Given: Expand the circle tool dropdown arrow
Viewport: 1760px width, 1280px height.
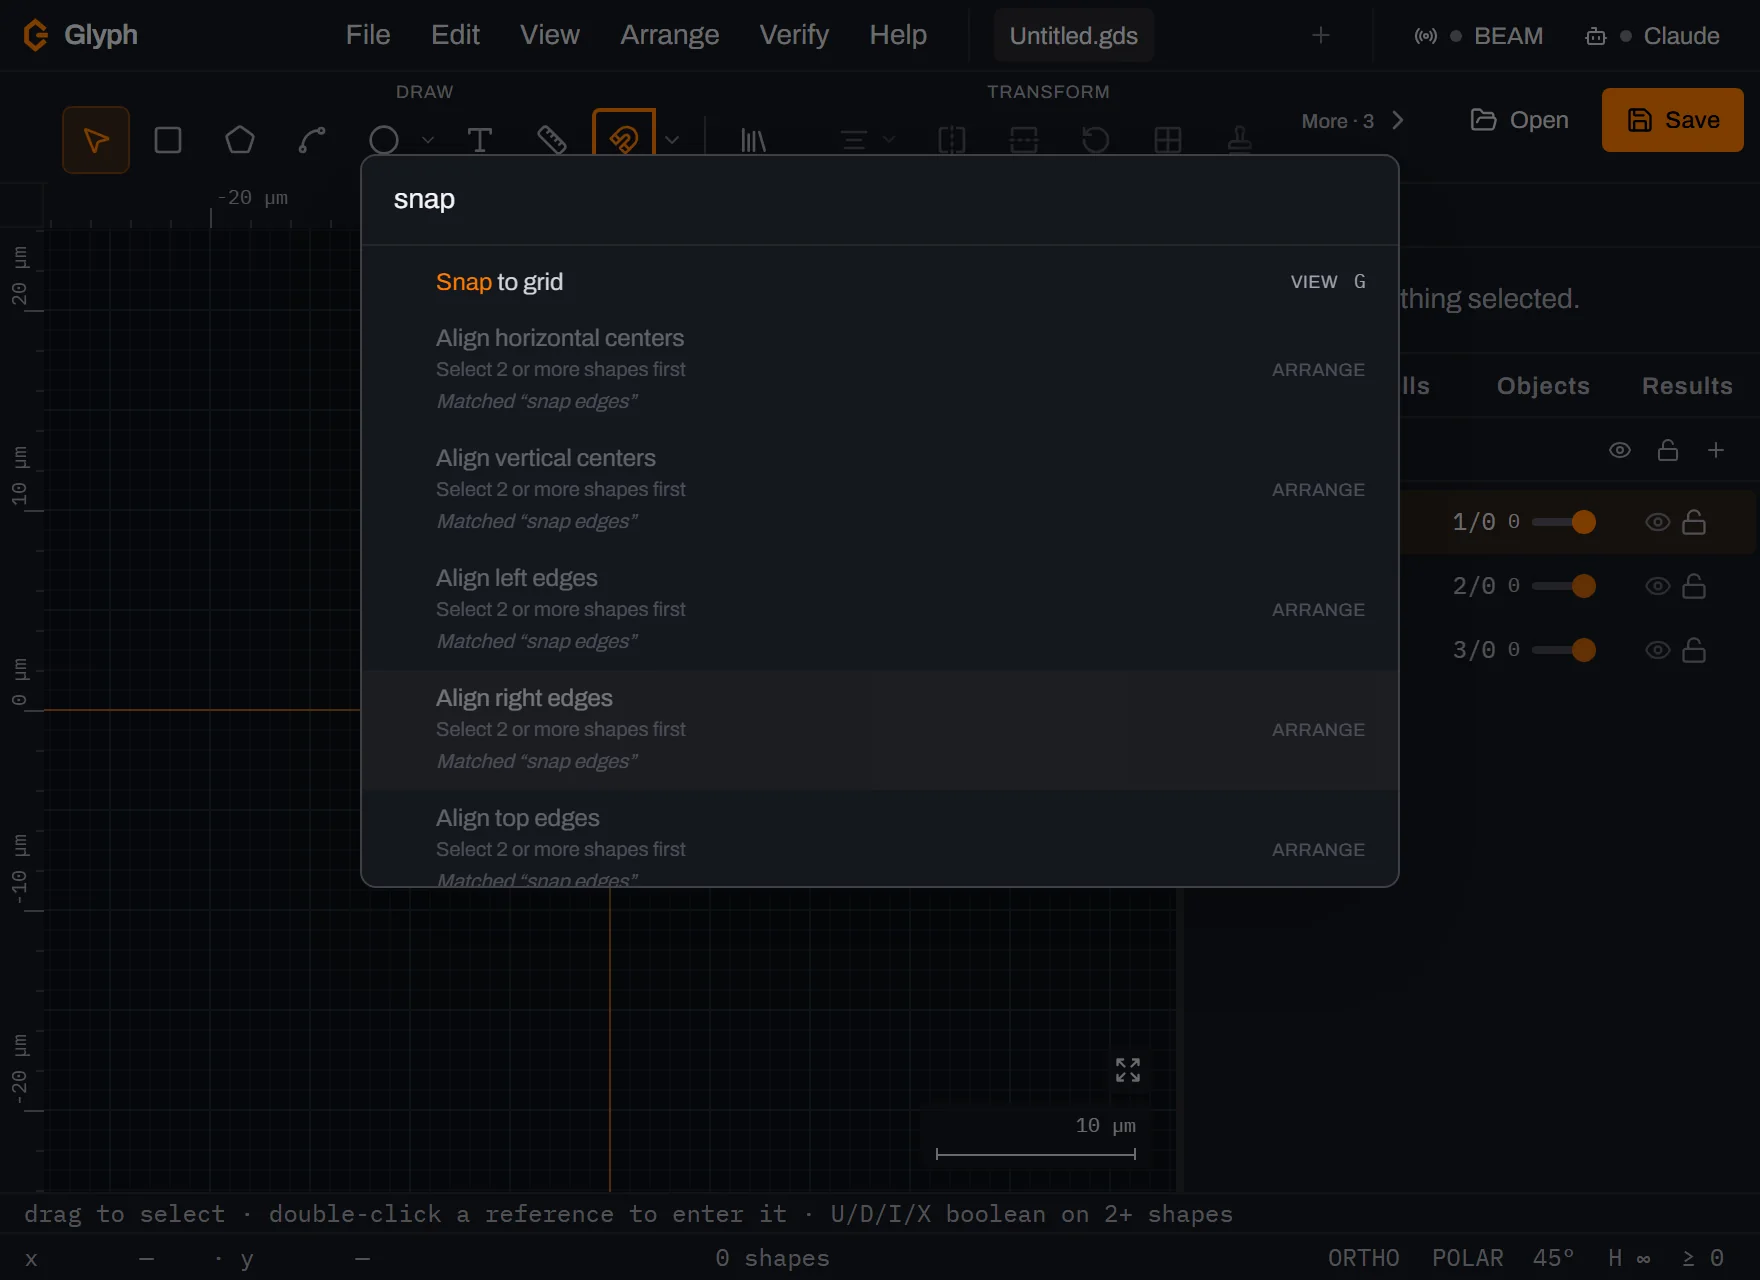Looking at the screenshot, I should (x=428, y=140).
